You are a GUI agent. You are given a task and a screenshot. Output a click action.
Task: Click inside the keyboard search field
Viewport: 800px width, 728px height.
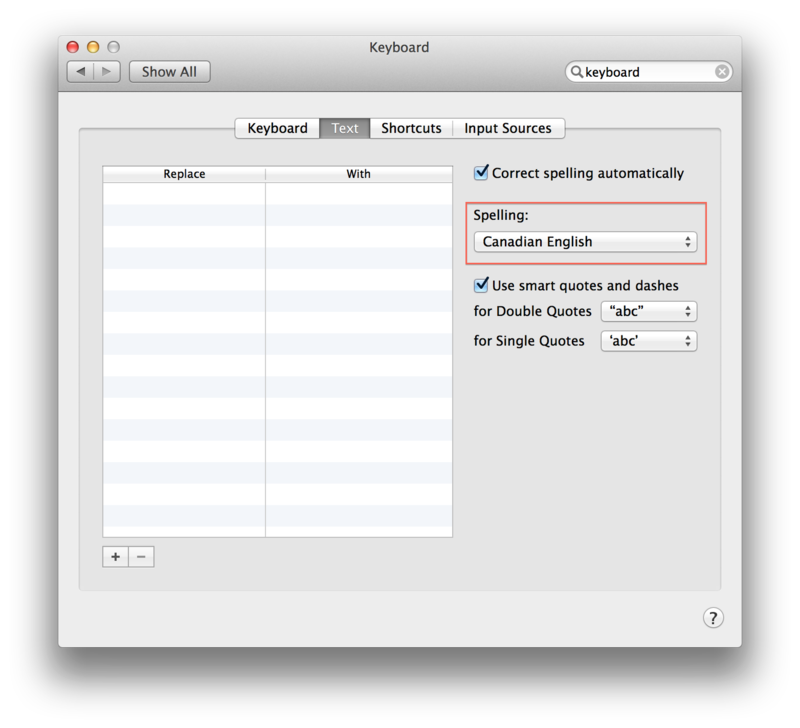645,72
